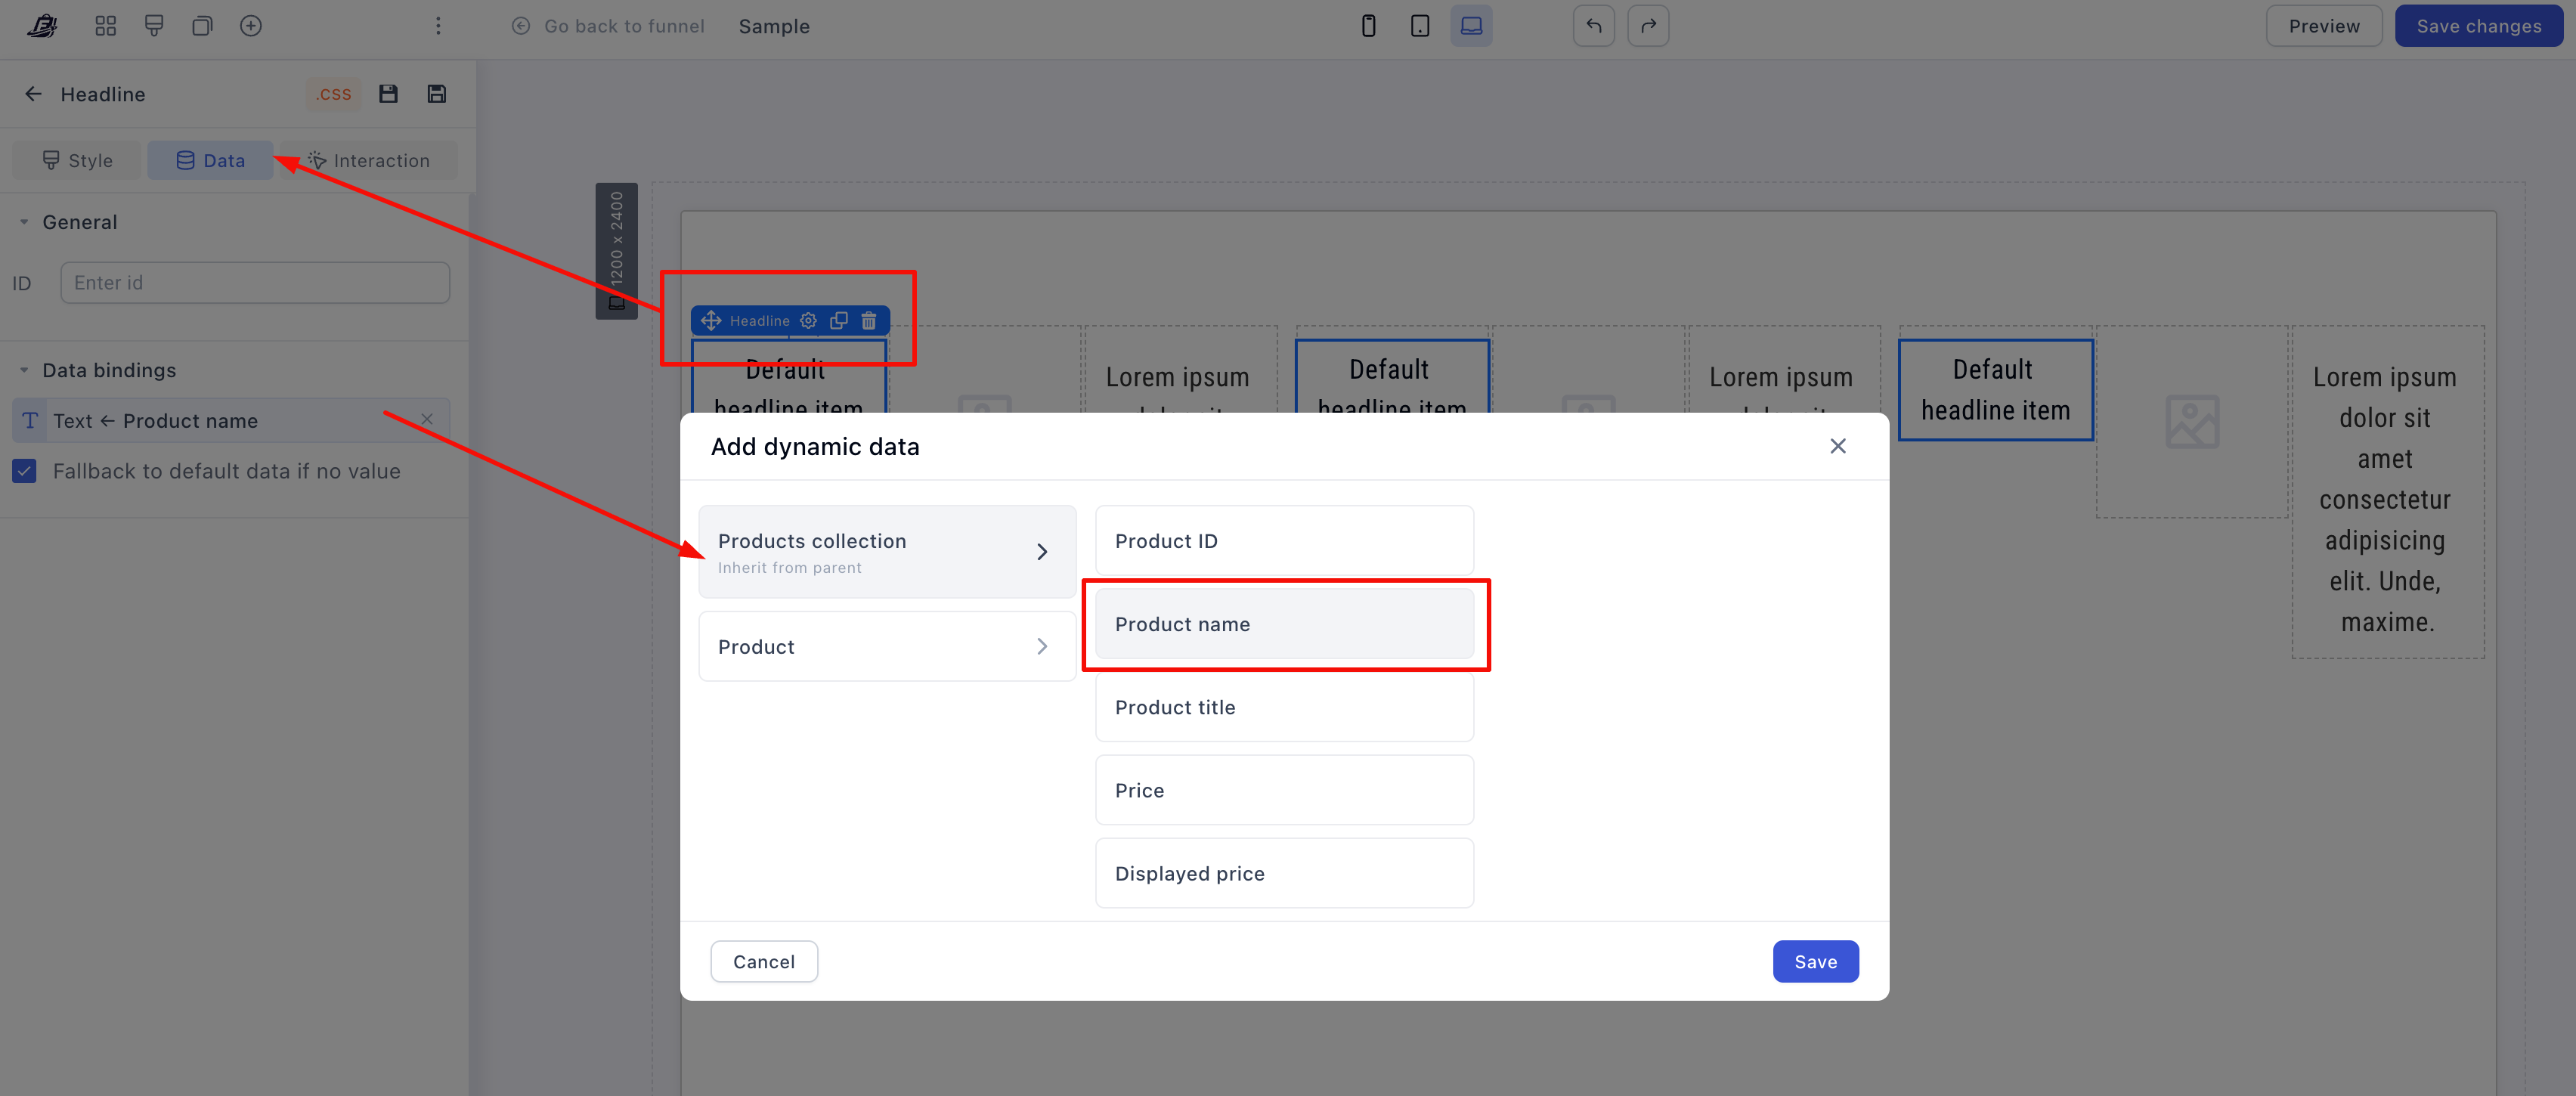Open the Text ← Product name binding
This screenshot has height=1096, width=2576.
231,420
